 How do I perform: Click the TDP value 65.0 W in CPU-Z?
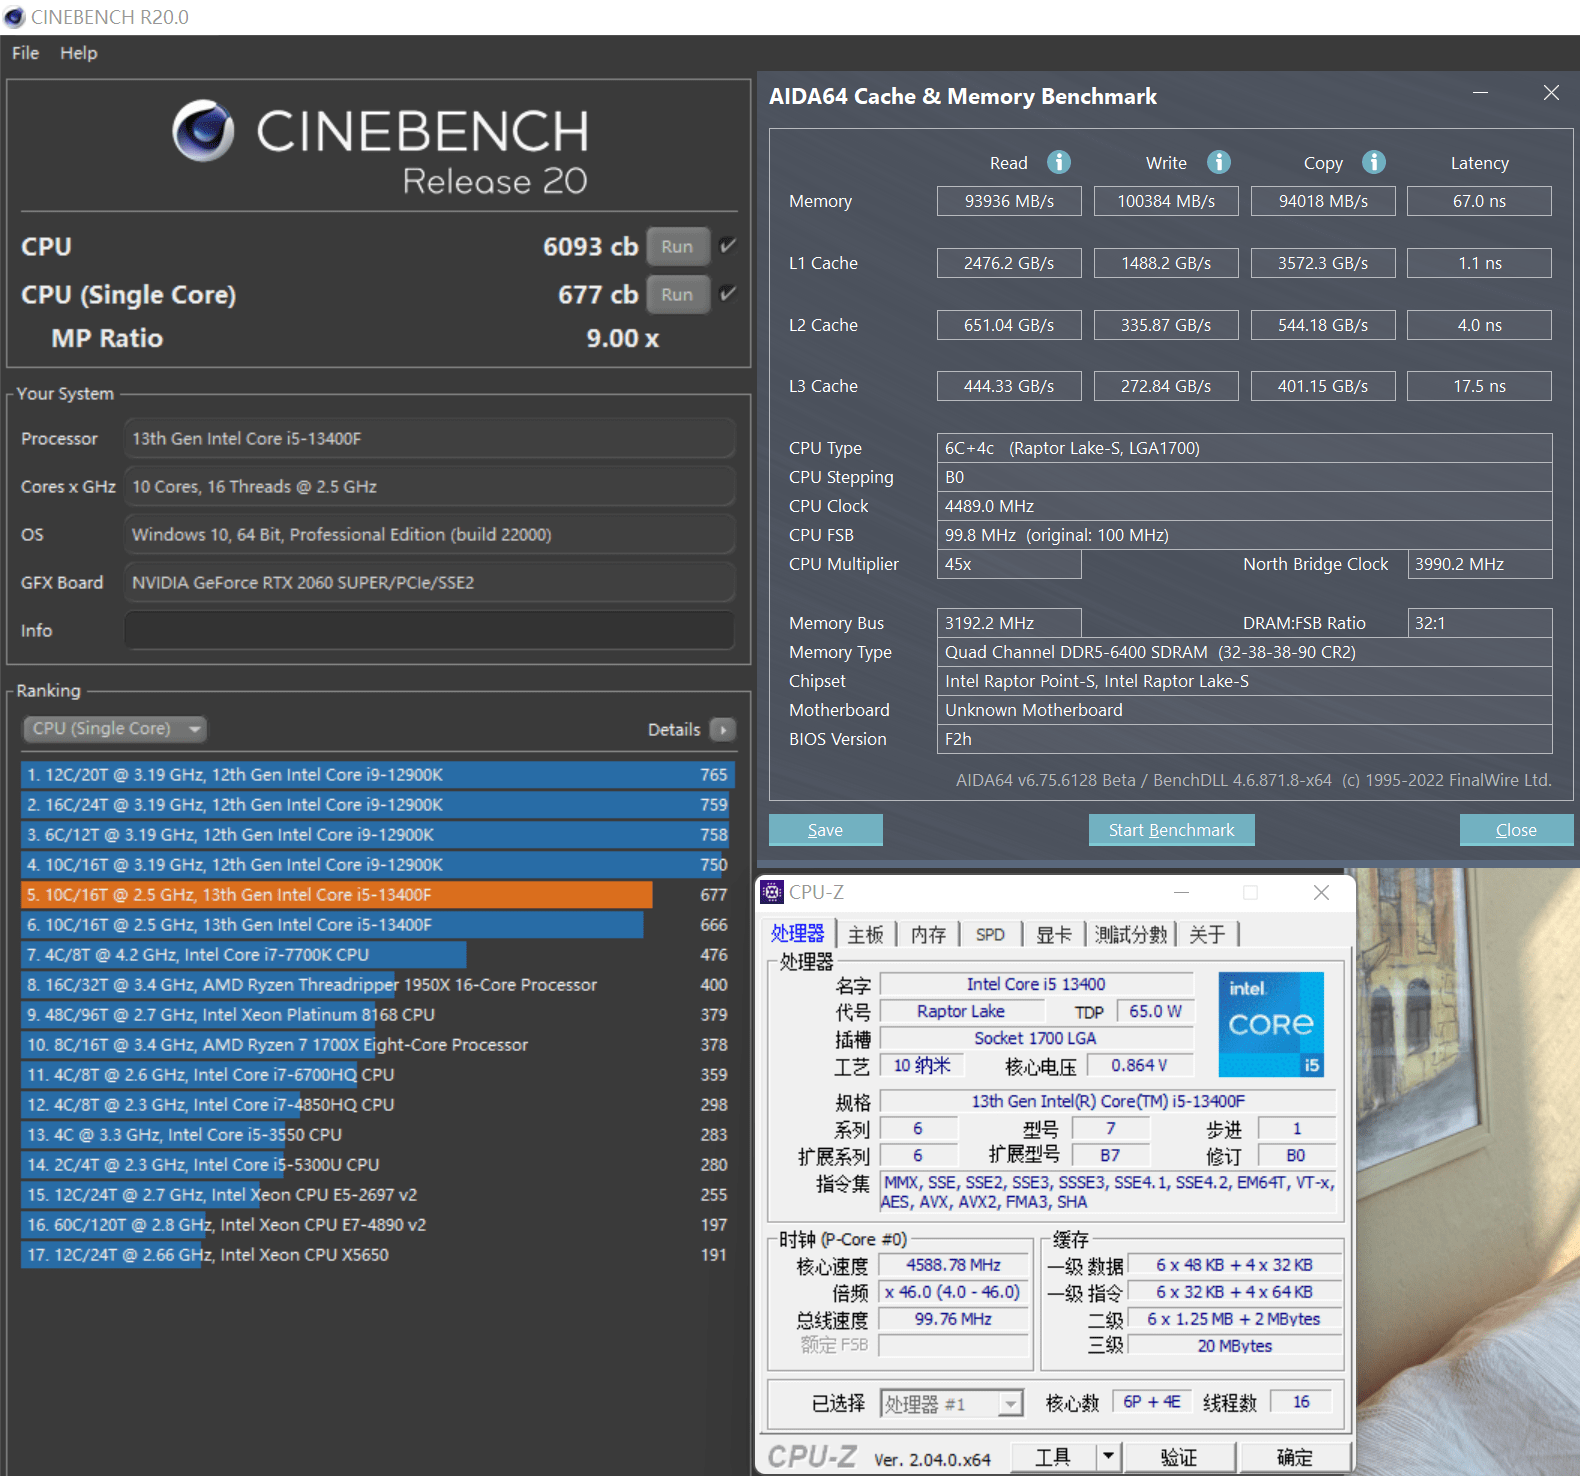(x=1155, y=1011)
